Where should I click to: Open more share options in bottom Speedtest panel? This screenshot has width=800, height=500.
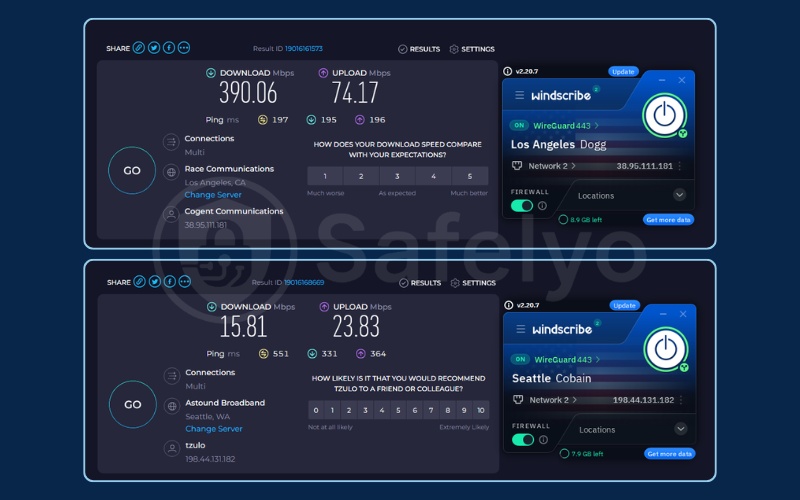point(185,282)
